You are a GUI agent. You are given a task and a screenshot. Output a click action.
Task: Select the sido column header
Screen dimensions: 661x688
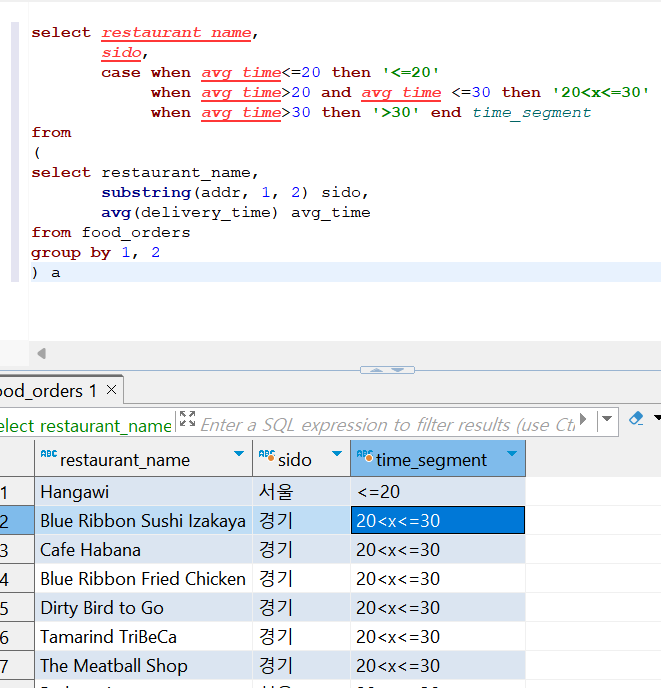pyautogui.click(x=302, y=459)
